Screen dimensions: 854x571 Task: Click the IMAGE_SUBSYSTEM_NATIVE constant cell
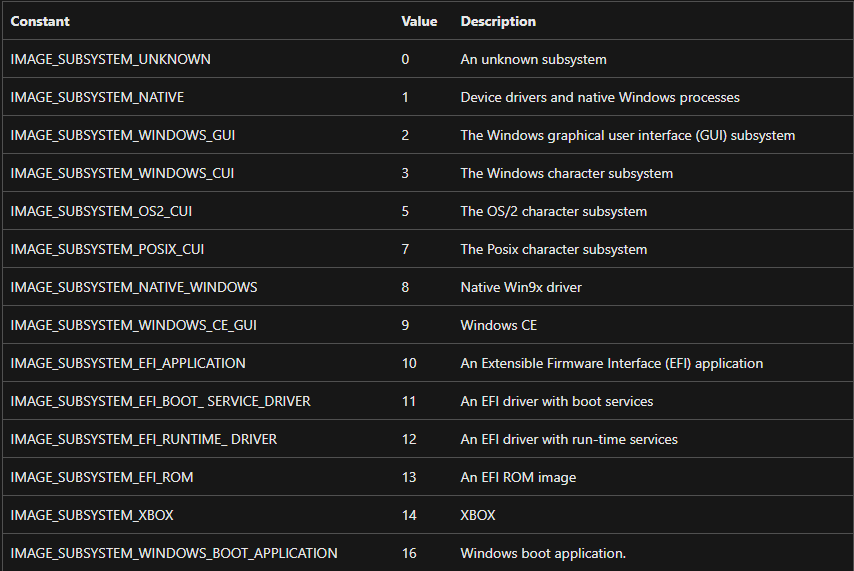tap(97, 97)
